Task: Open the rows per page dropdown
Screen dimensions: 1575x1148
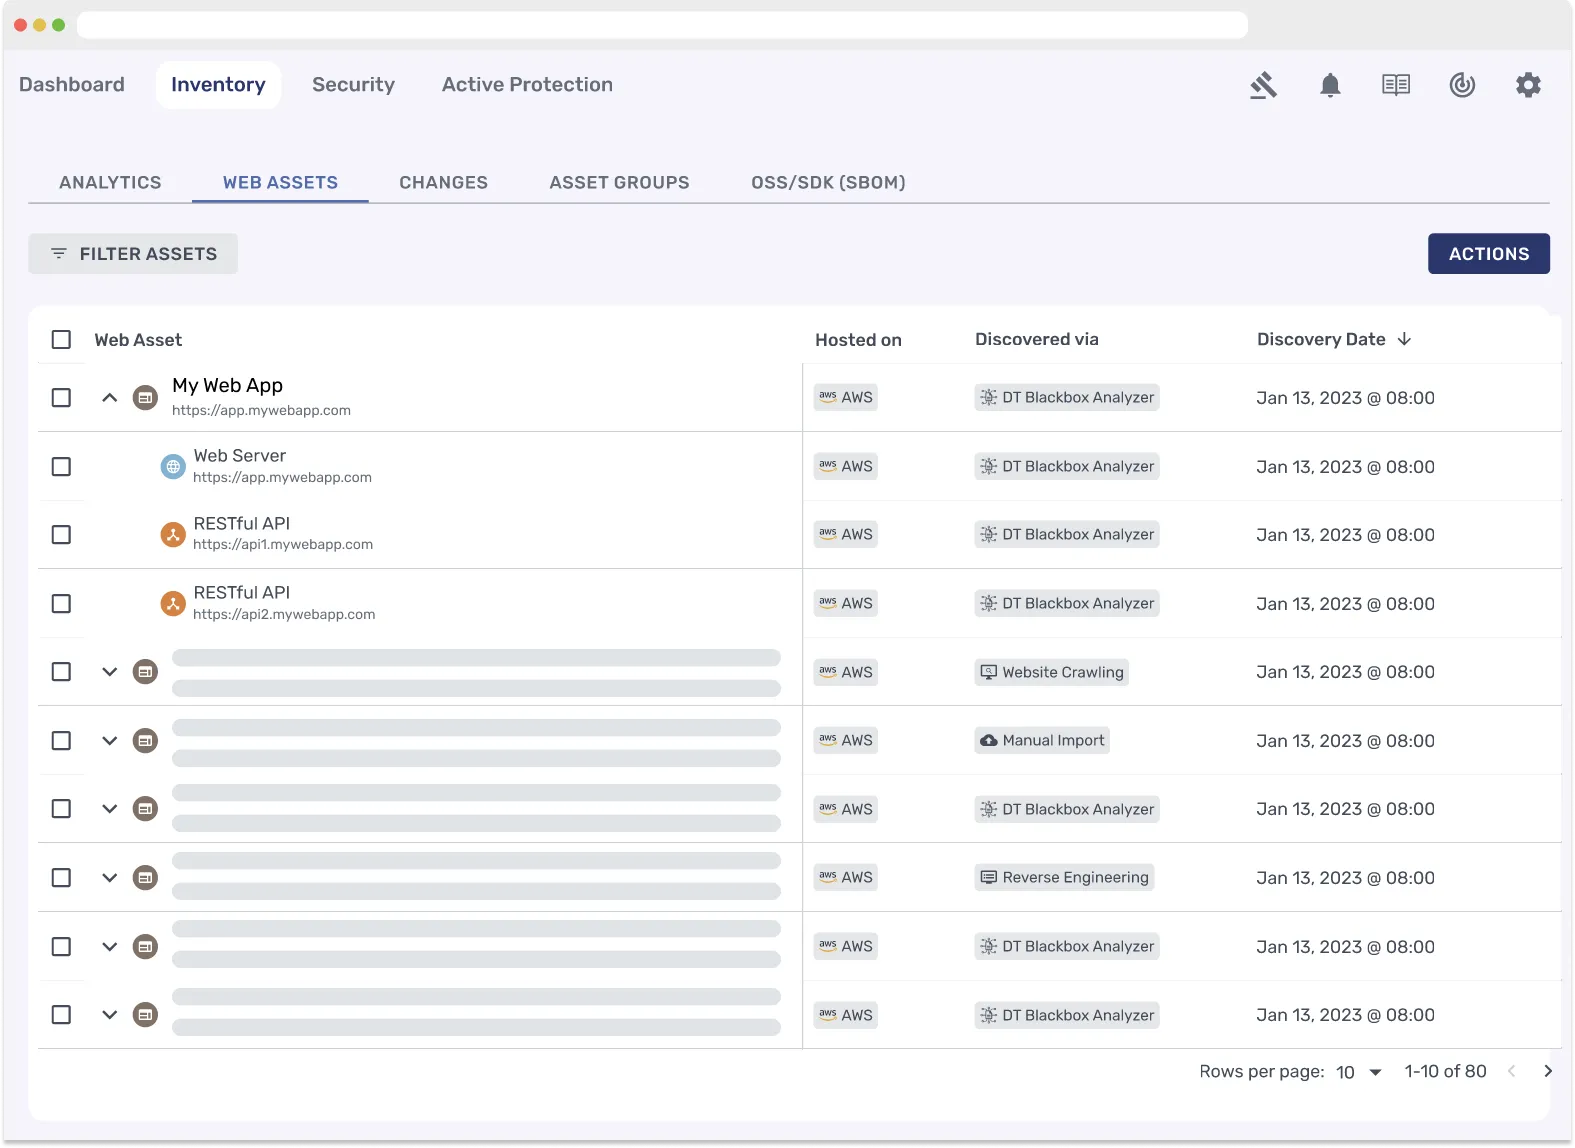Action: click(x=1360, y=1072)
